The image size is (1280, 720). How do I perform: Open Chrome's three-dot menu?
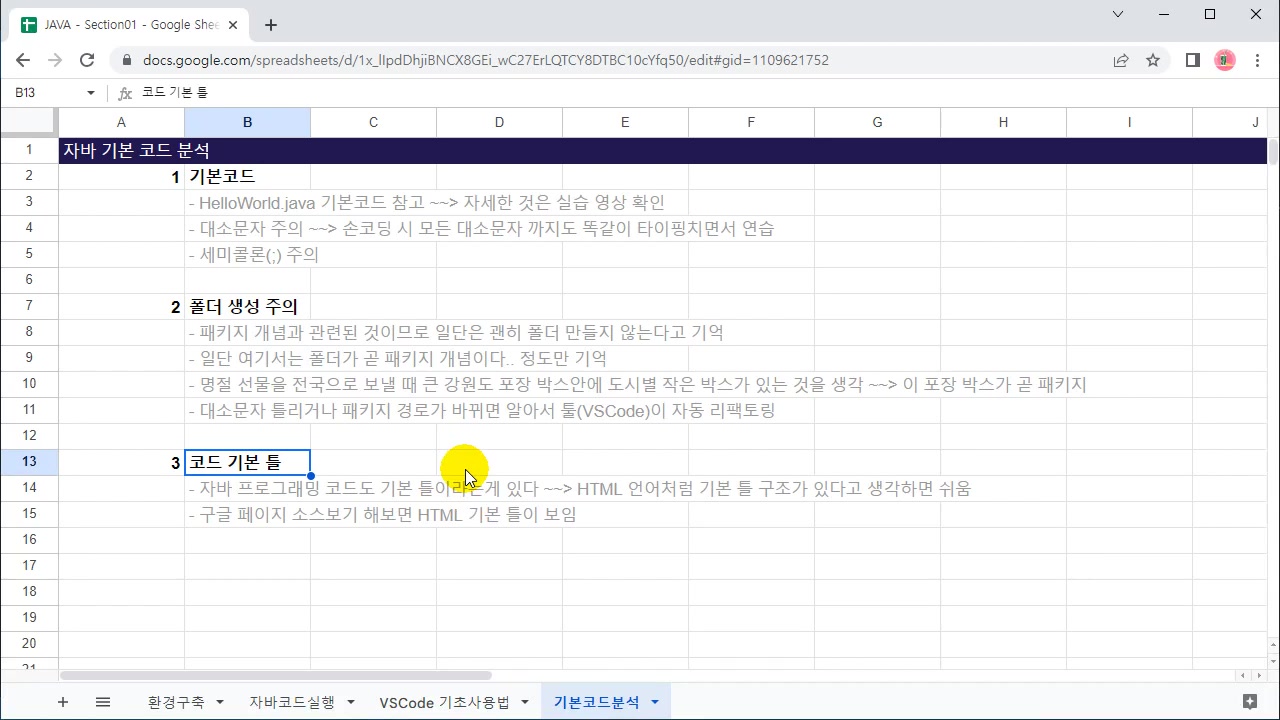pyautogui.click(x=1258, y=60)
